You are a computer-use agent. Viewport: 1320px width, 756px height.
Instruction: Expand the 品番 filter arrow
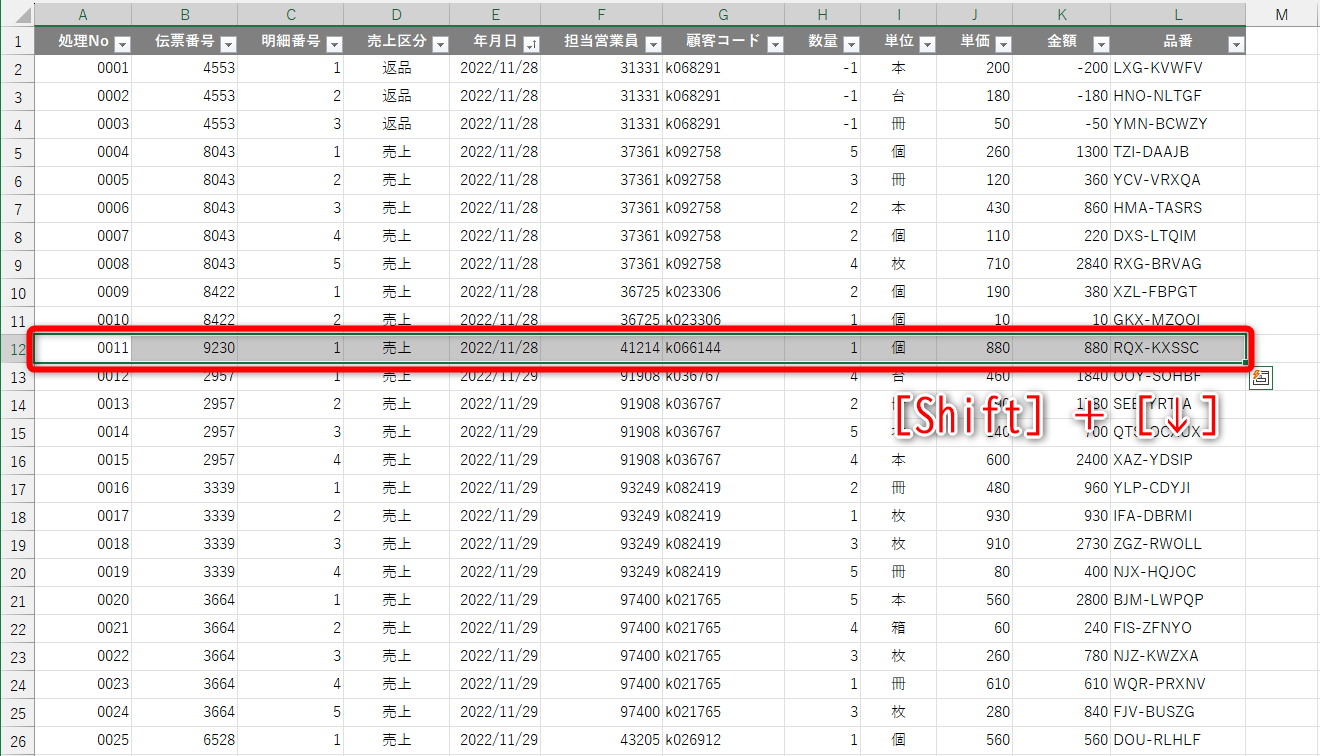(1236, 44)
